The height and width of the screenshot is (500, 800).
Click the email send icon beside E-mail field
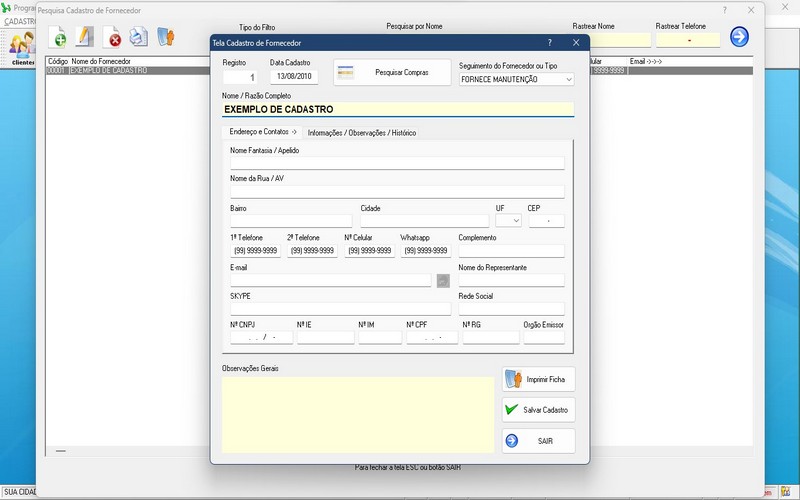tap(443, 281)
